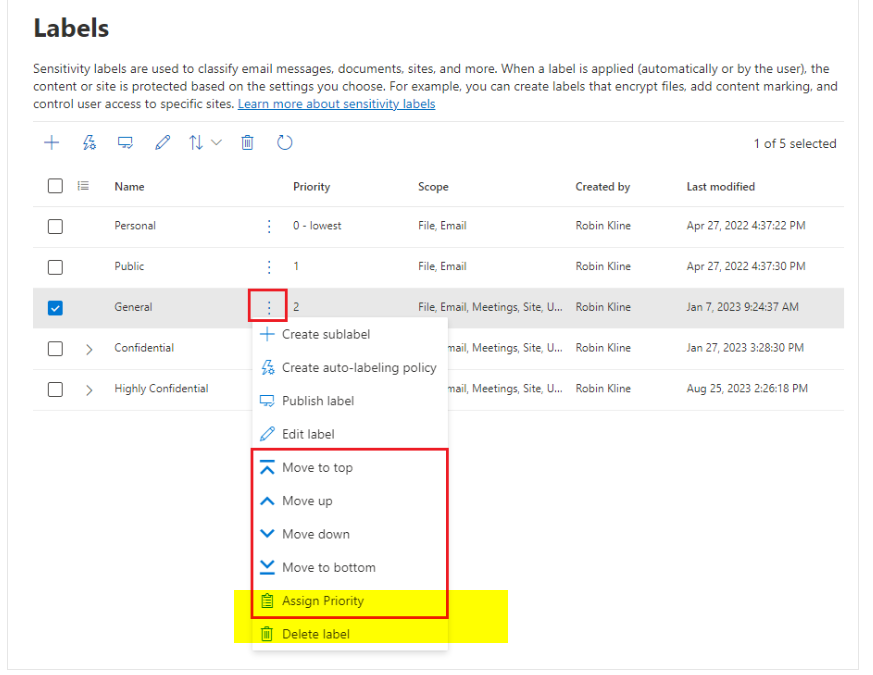The width and height of the screenshot is (873, 675).
Task: Expand the Confidential label sublabels
Action: pyautogui.click(x=89, y=349)
